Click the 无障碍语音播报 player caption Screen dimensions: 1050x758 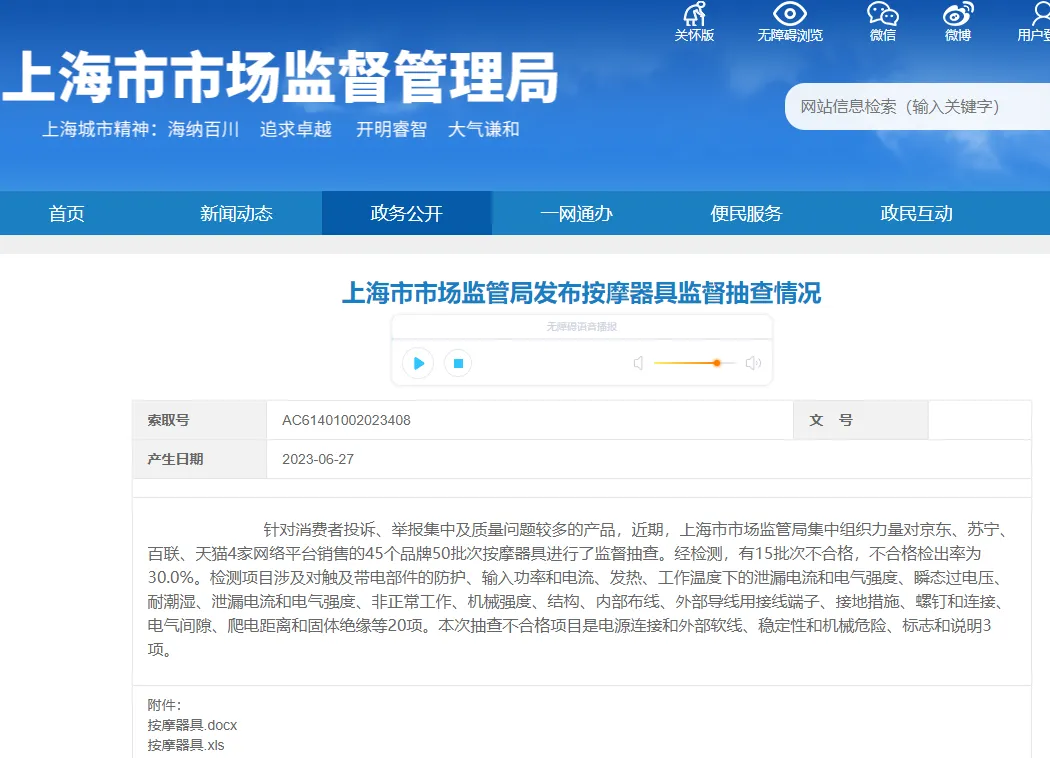581,327
